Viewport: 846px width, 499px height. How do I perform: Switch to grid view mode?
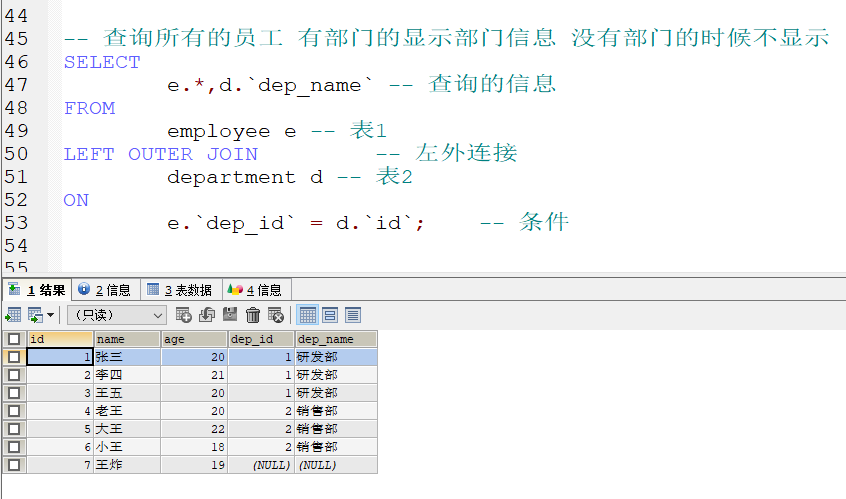pos(308,315)
